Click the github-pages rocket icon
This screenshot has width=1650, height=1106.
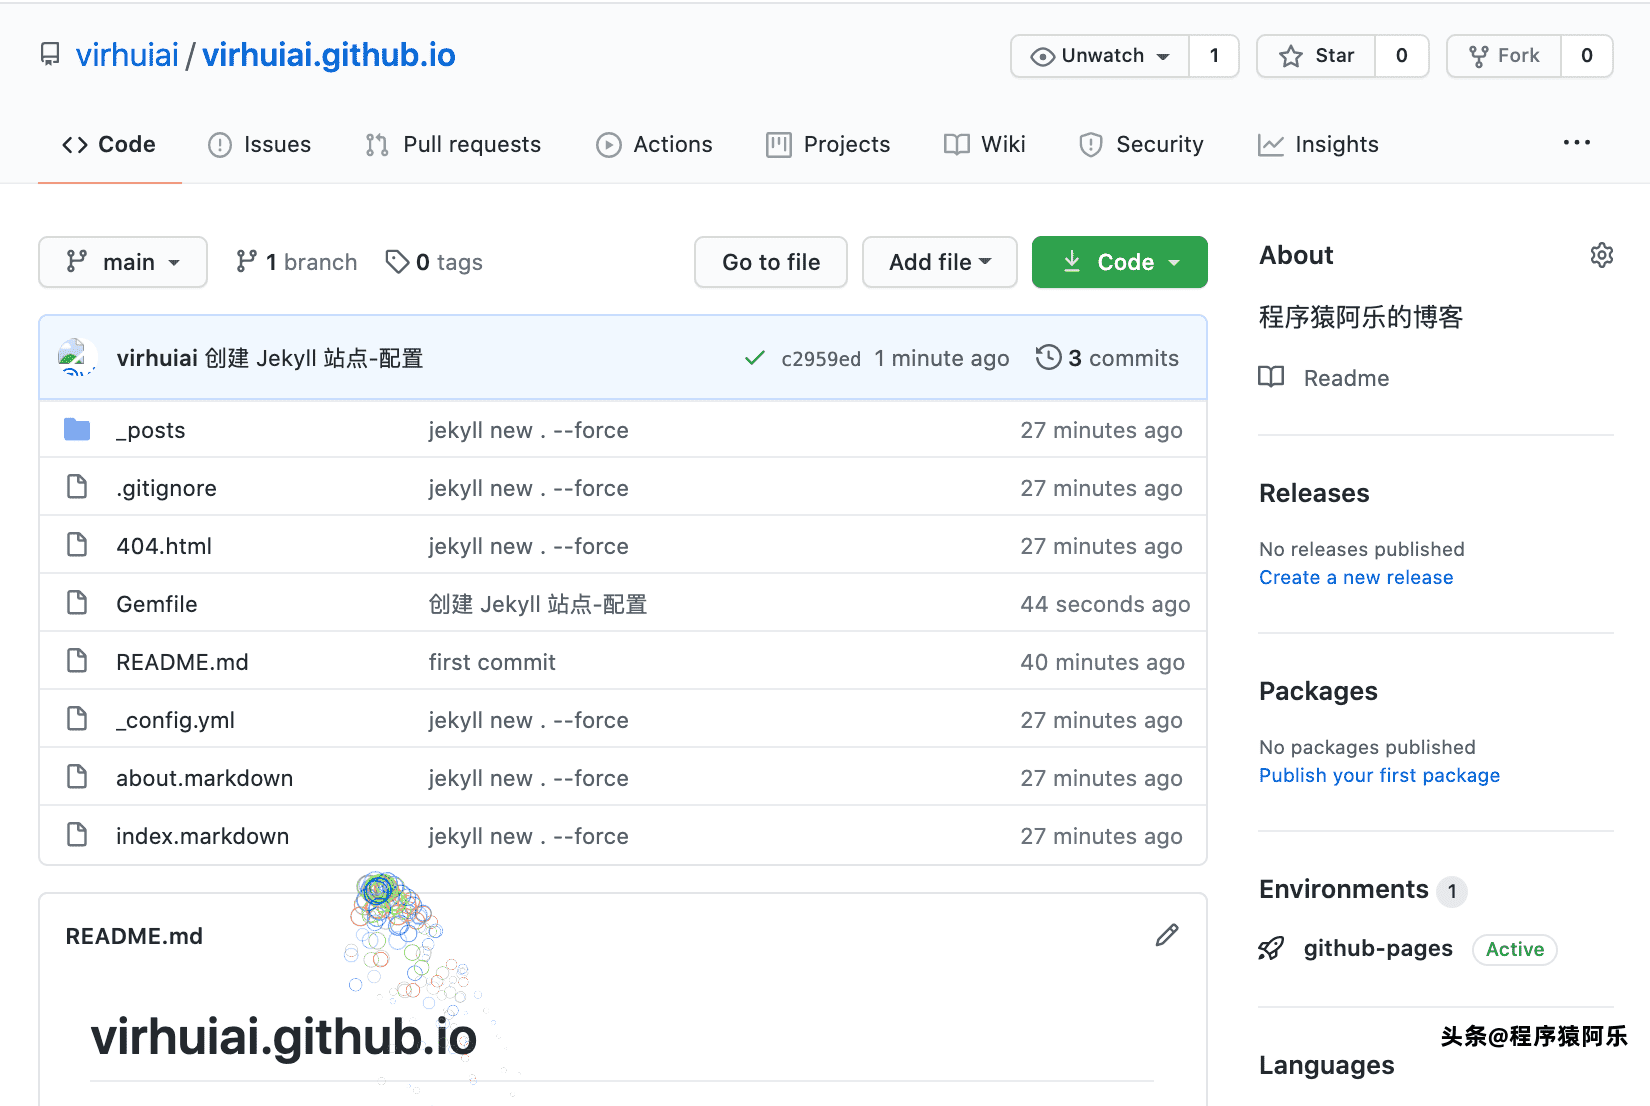point(1271,948)
